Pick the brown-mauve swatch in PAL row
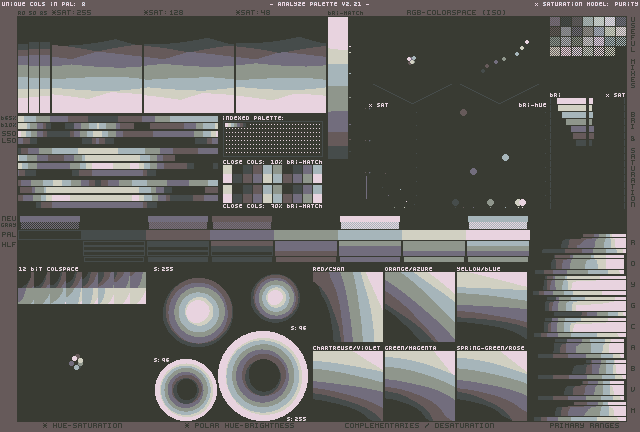640x432 pixels. 178,235
